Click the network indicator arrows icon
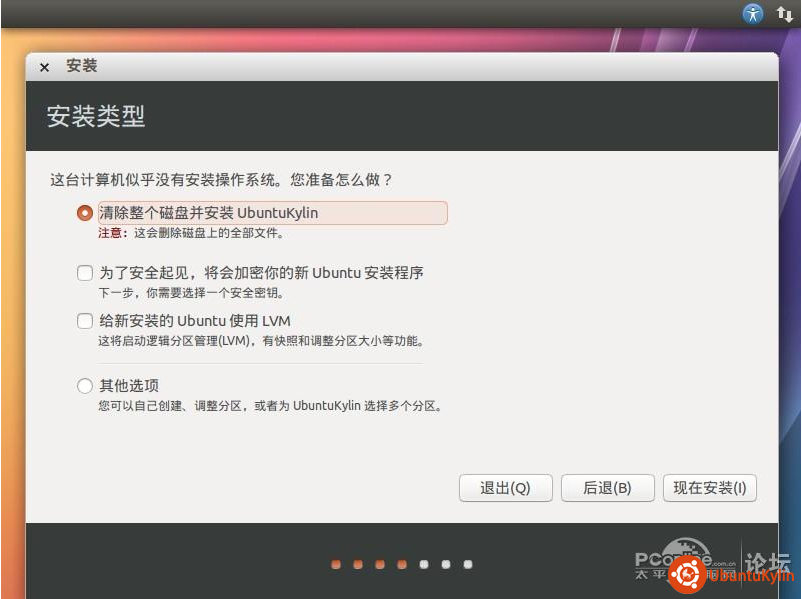This screenshot has width=802, height=599. (784, 14)
